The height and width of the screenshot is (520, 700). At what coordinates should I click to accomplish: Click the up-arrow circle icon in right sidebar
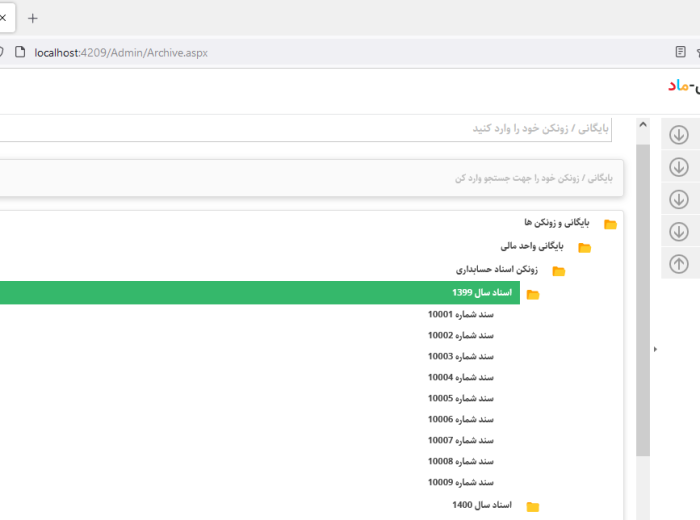tap(678, 264)
